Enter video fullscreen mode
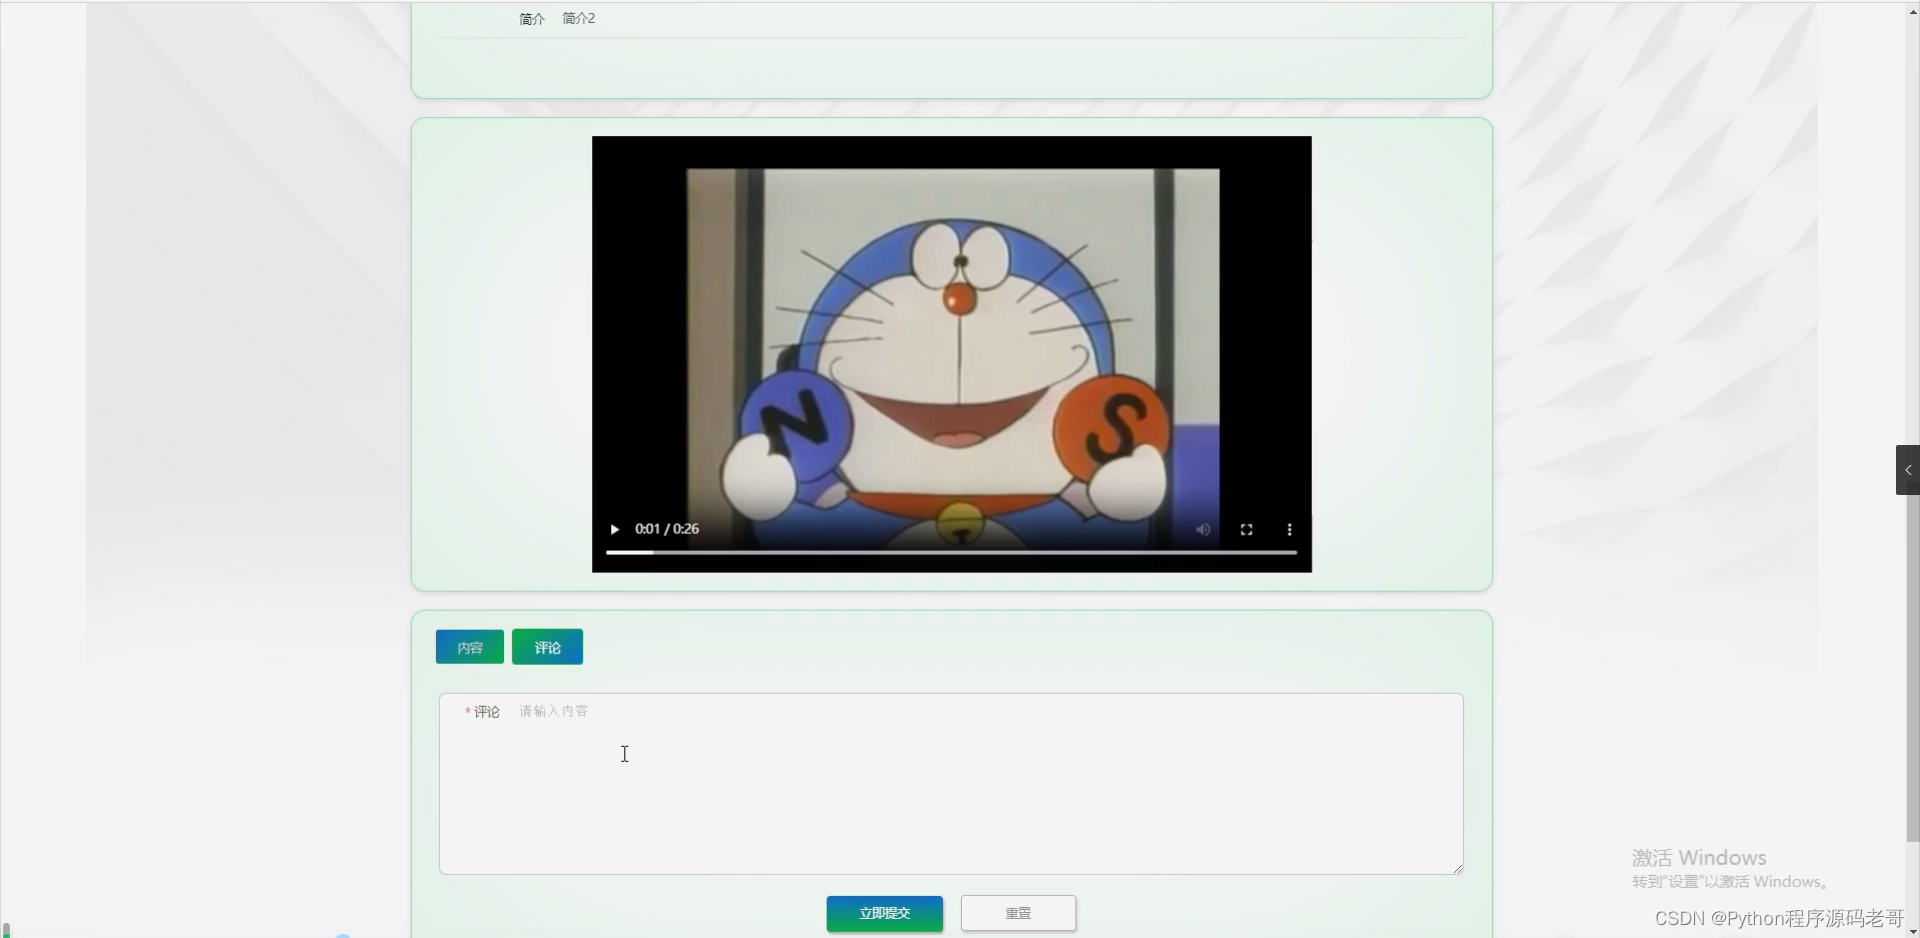 tap(1246, 529)
